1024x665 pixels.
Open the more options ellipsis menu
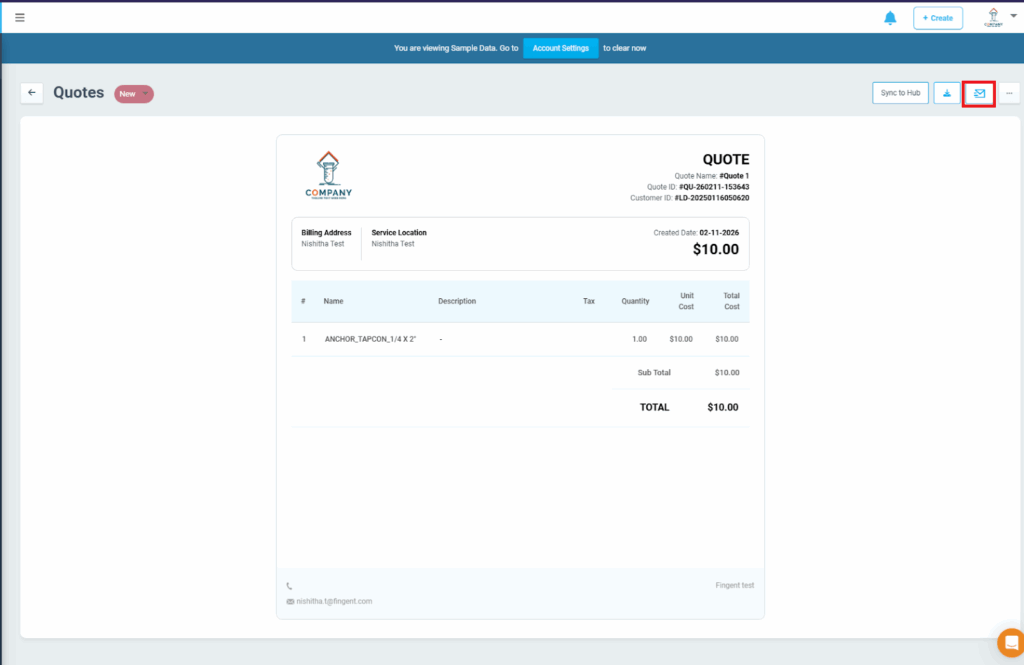click(x=1009, y=93)
